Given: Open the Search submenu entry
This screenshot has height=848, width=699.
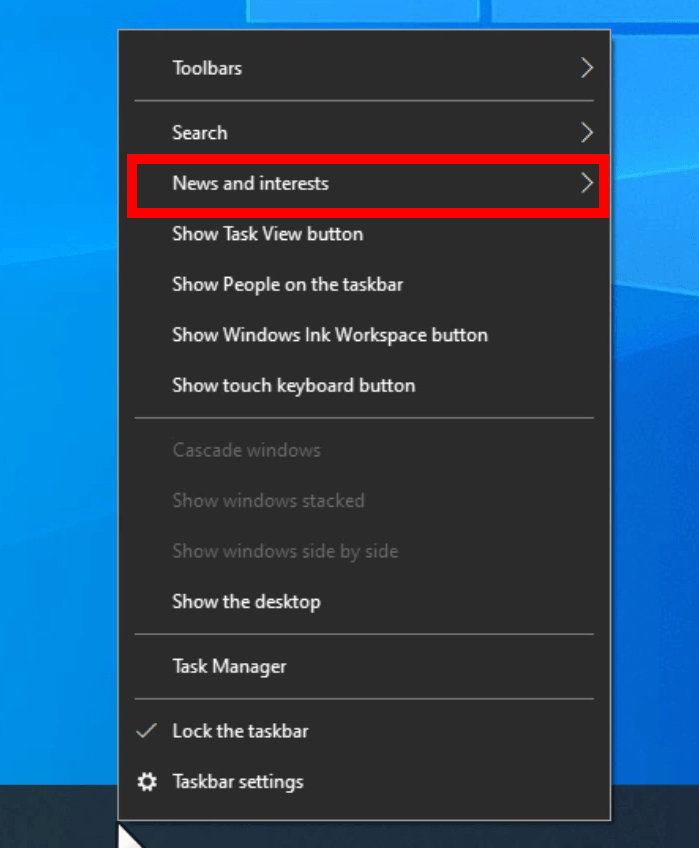Looking at the screenshot, I should [x=364, y=132].
